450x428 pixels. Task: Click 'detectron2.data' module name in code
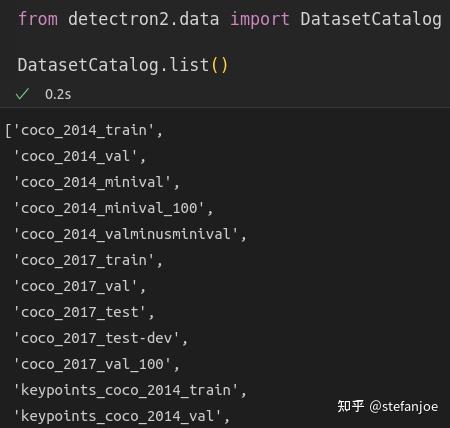coord(144,19)
